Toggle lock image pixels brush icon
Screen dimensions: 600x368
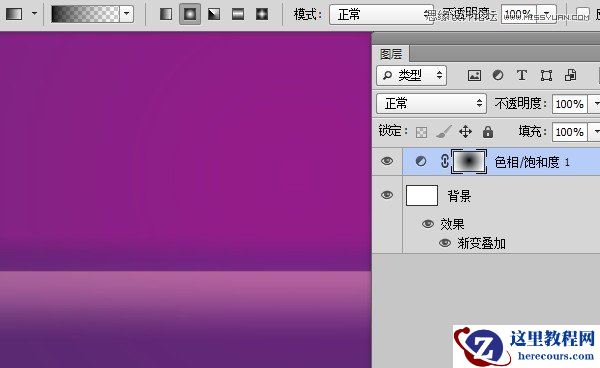[444, 132]
